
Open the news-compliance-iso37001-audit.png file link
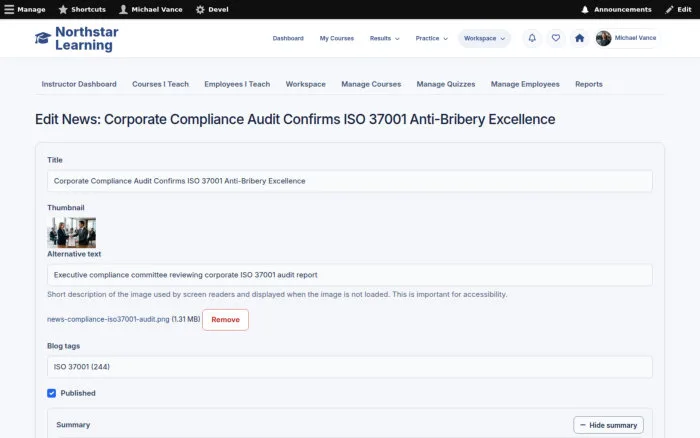(x=108, y=319)
